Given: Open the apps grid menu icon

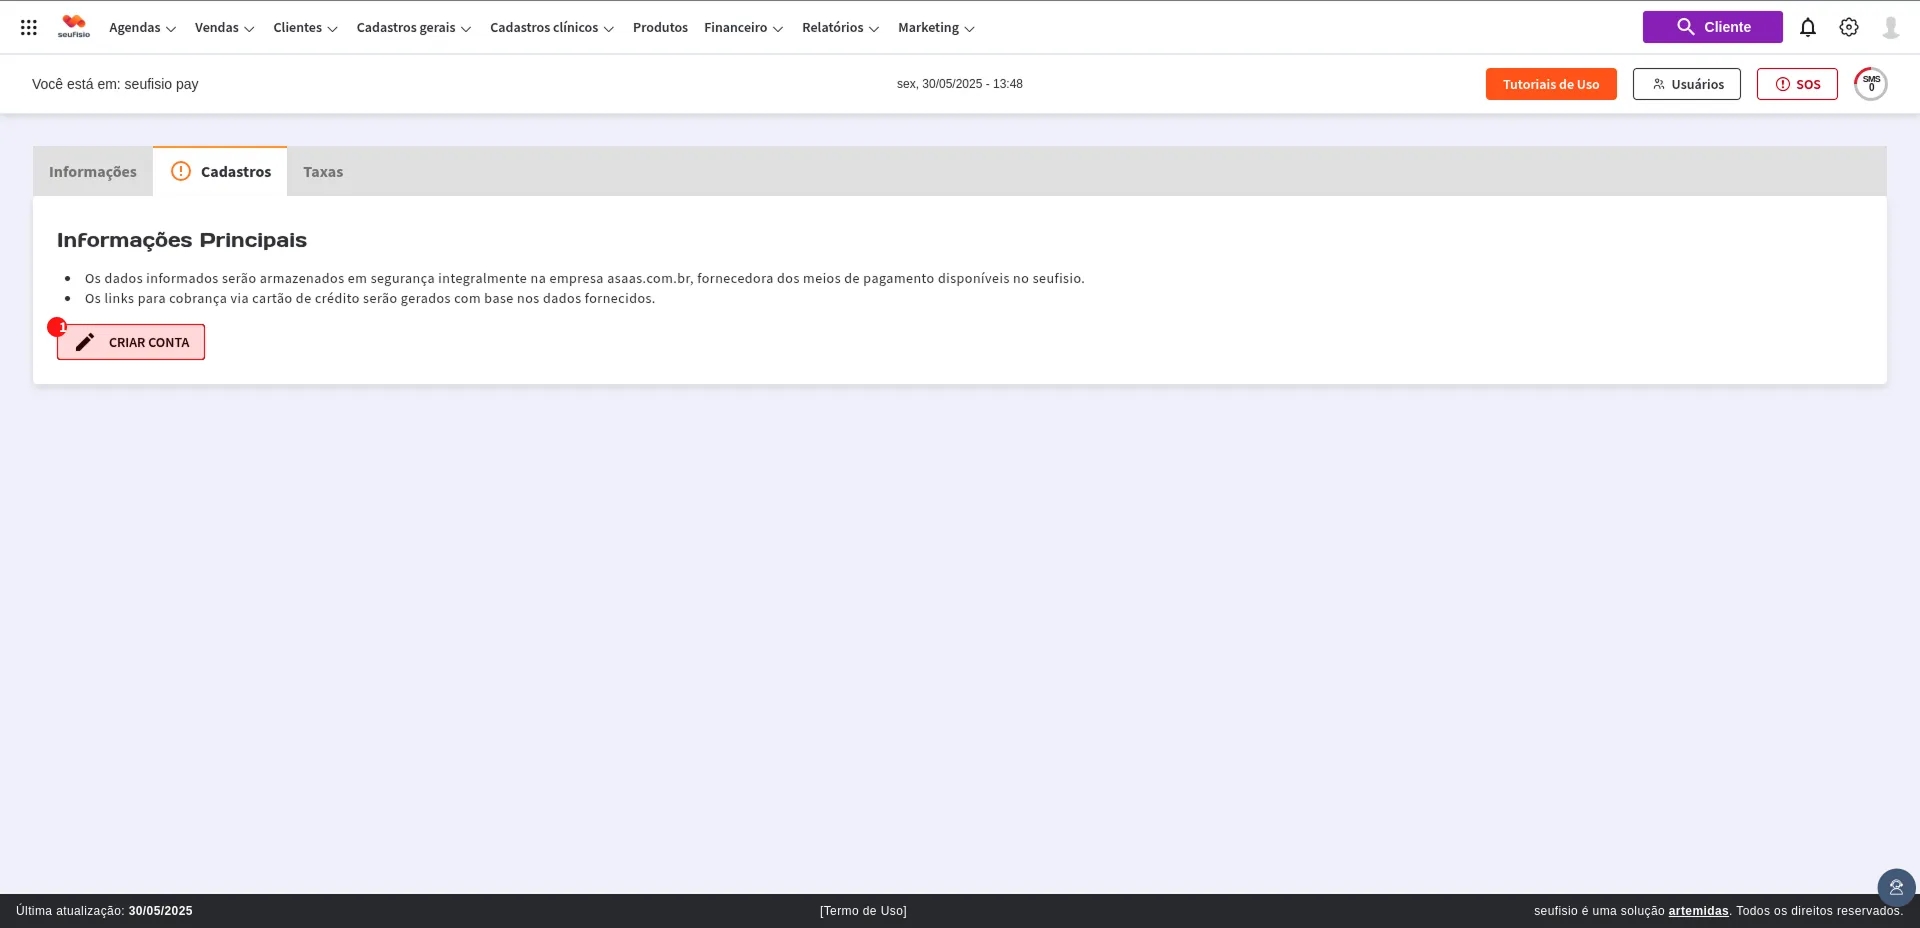Looking at the screenshot, I should [29, 28].
